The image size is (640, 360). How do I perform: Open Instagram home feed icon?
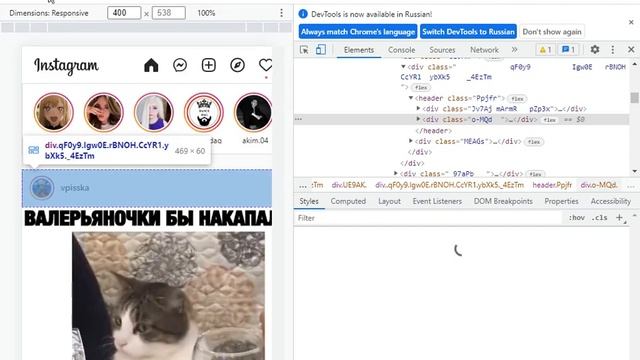pyautogui.click(x=151, y=65)
